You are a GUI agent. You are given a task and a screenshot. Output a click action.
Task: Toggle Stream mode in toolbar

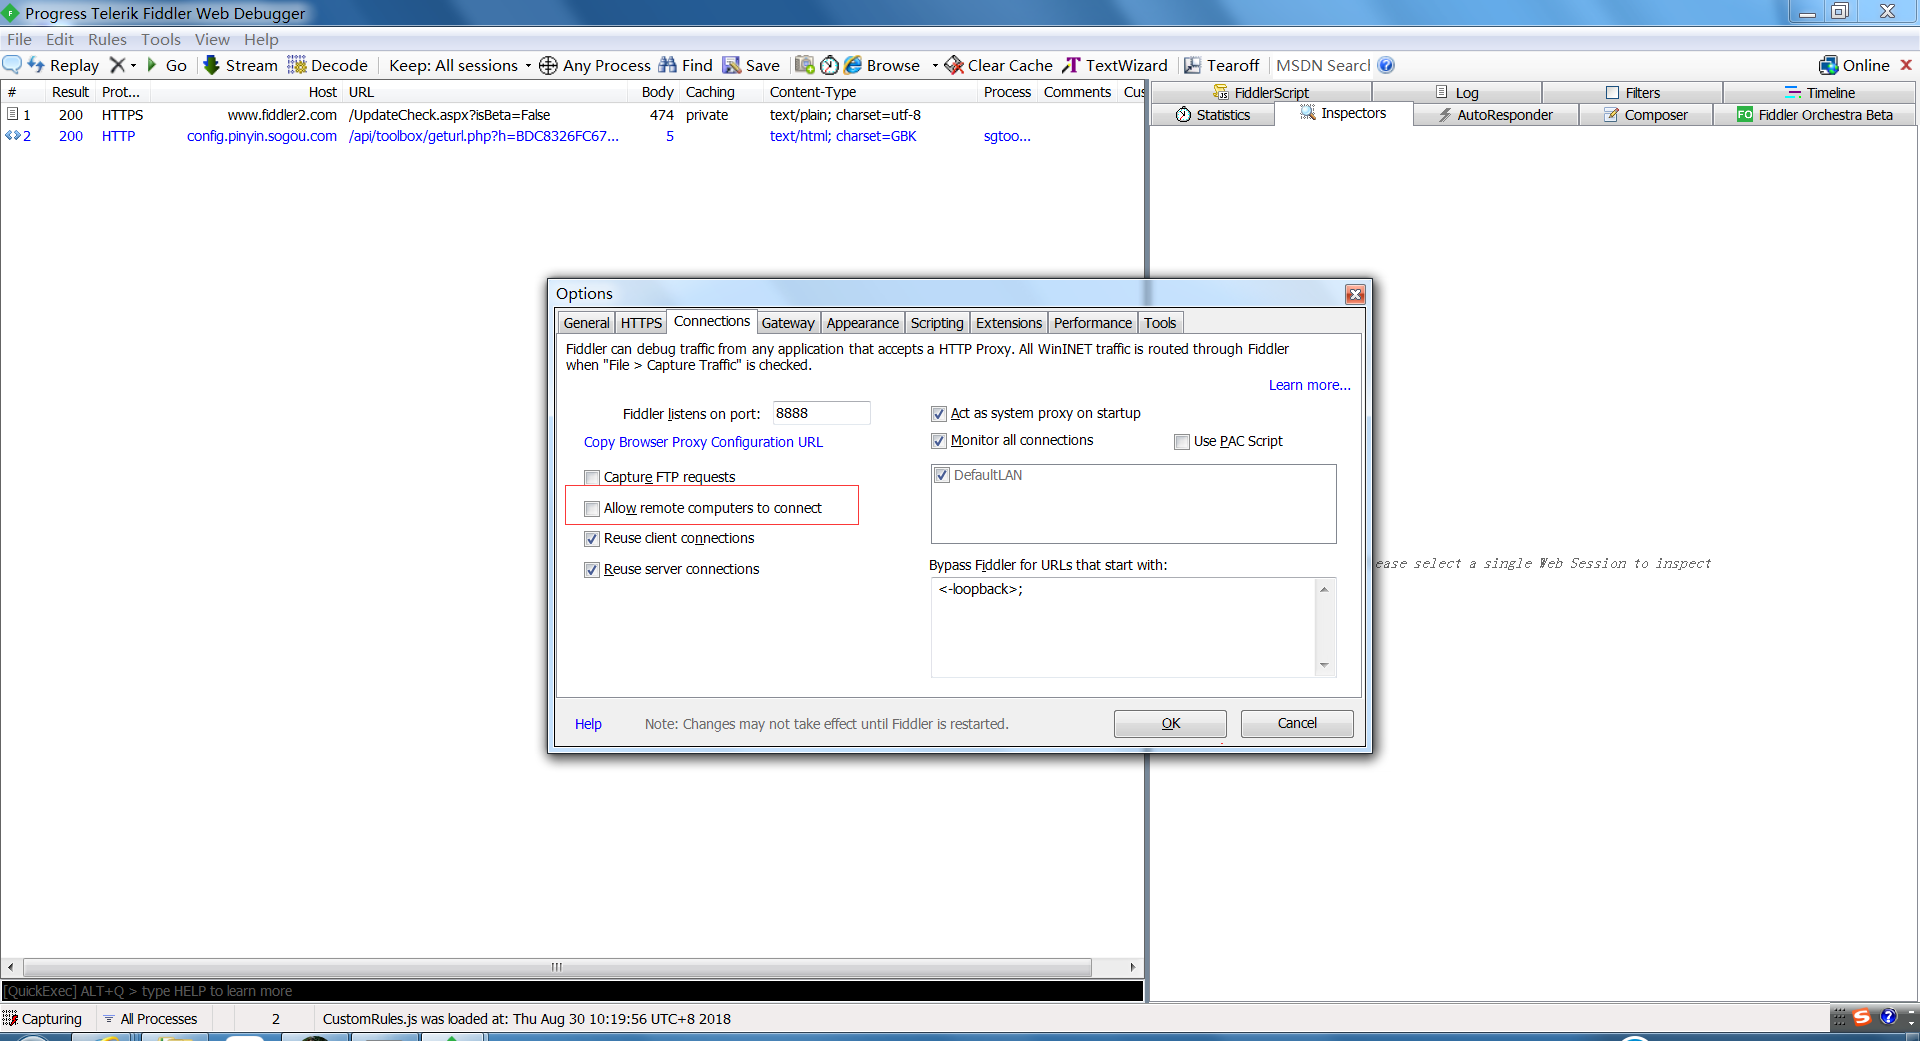(240, 65)
